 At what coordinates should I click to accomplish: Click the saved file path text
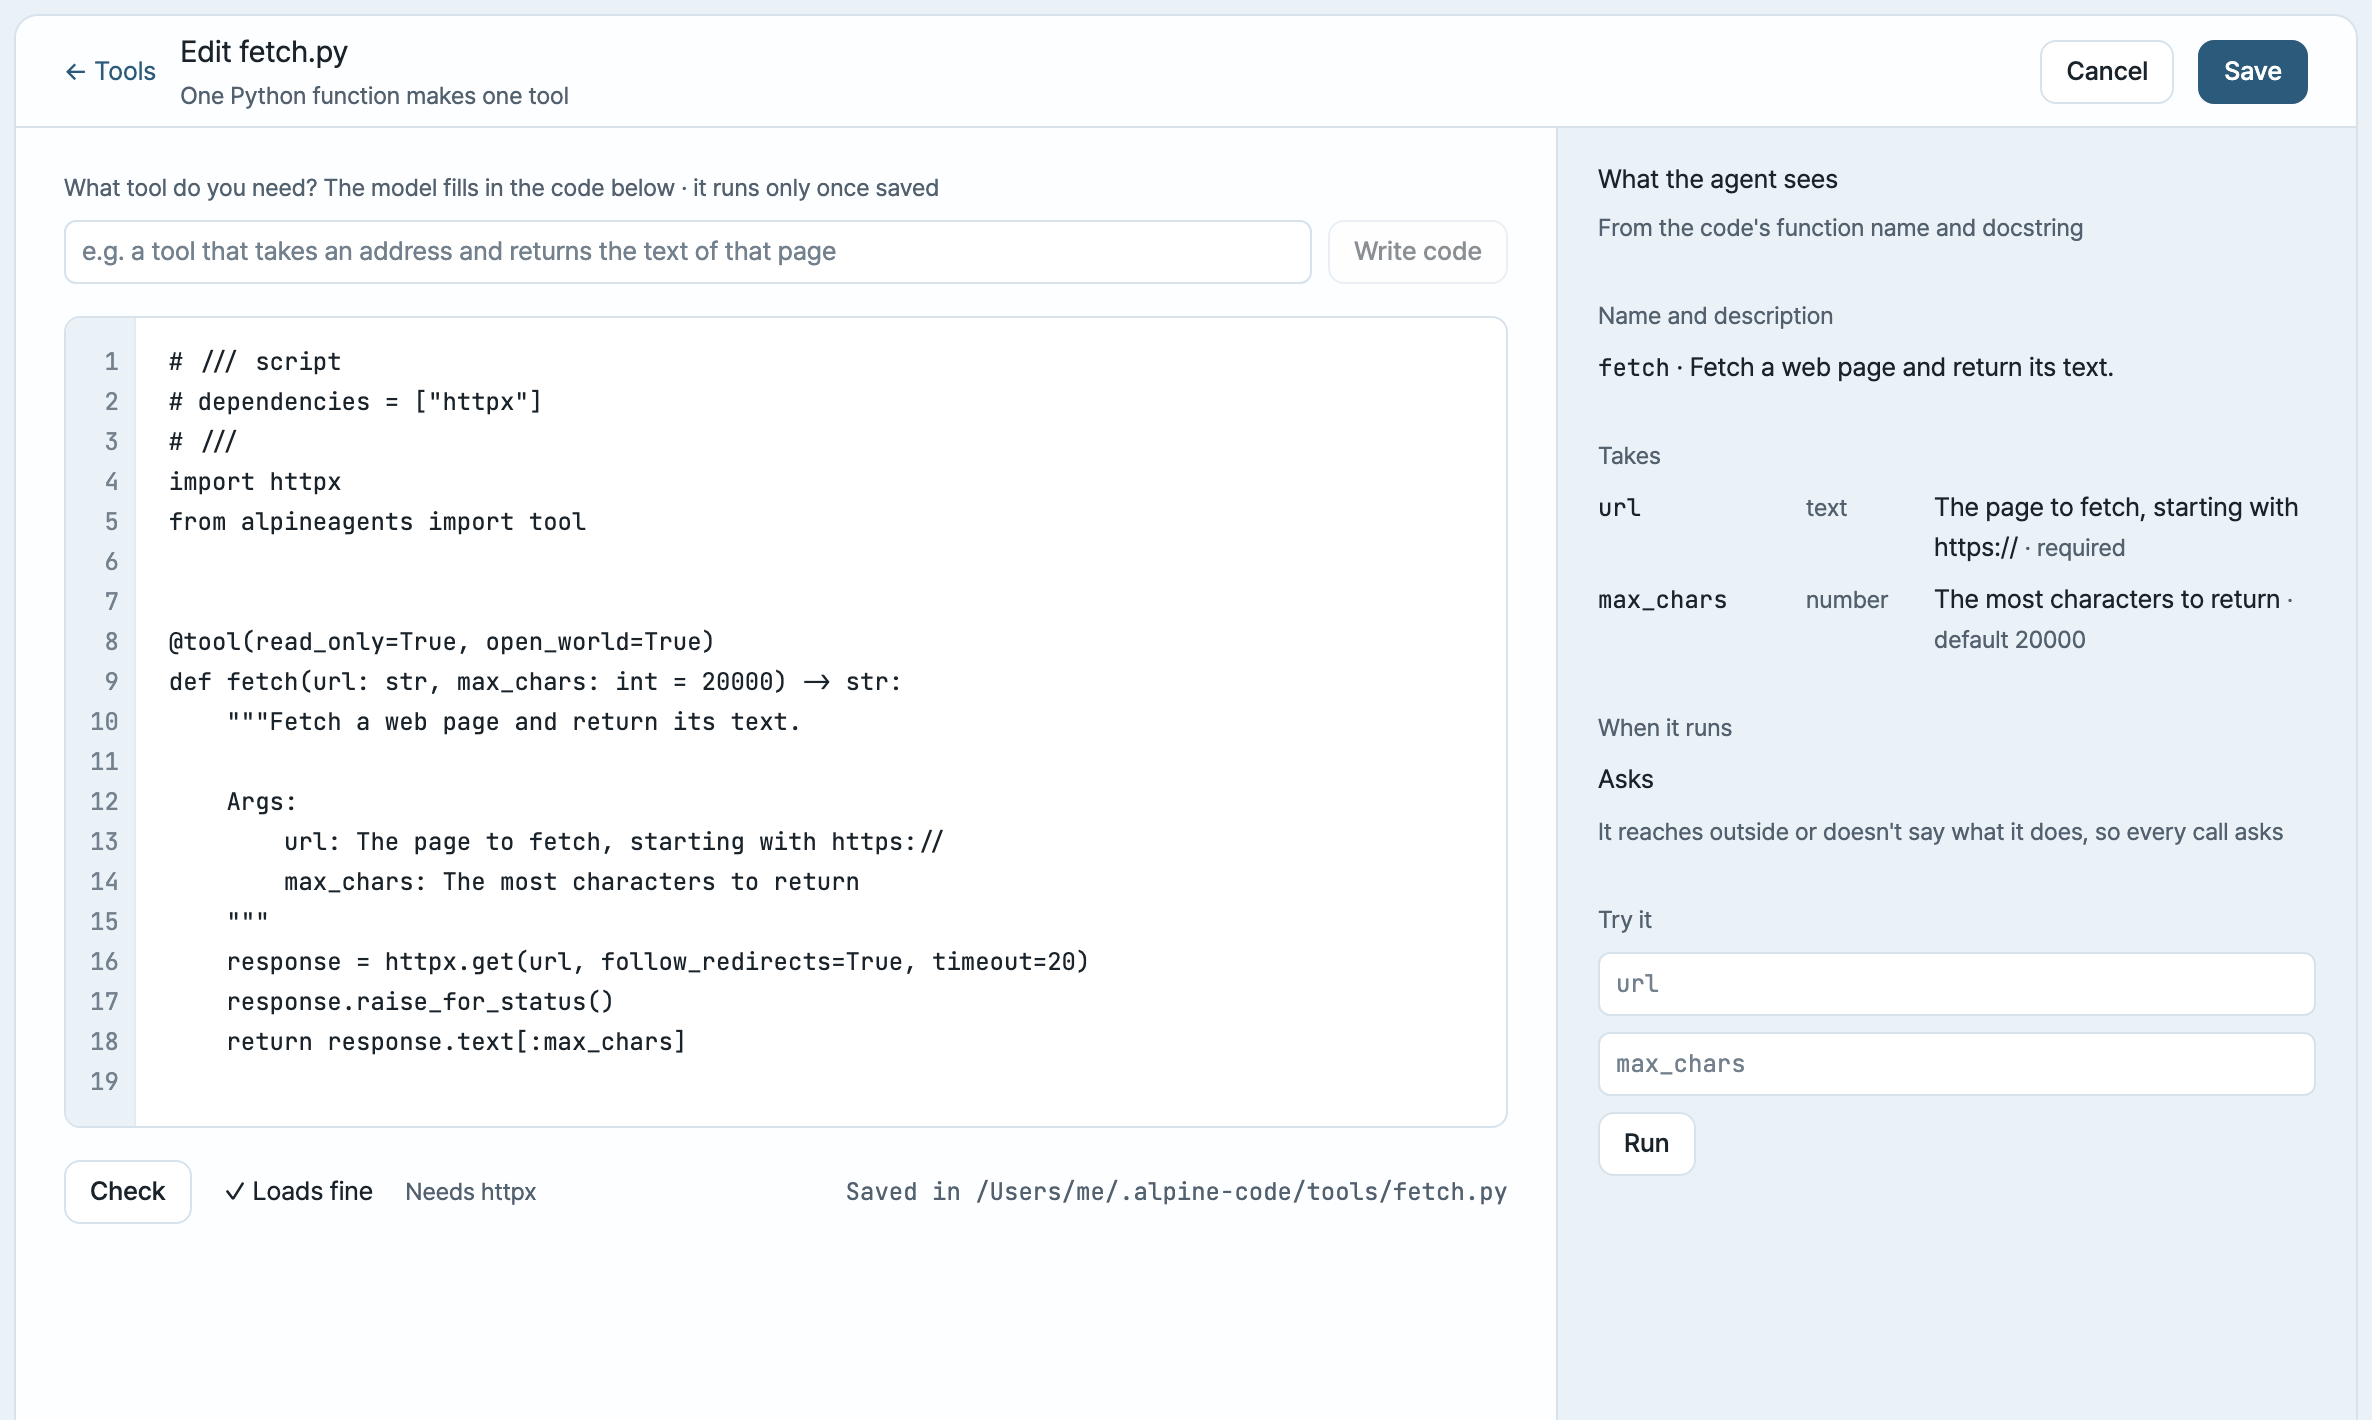[1176, 1192]
